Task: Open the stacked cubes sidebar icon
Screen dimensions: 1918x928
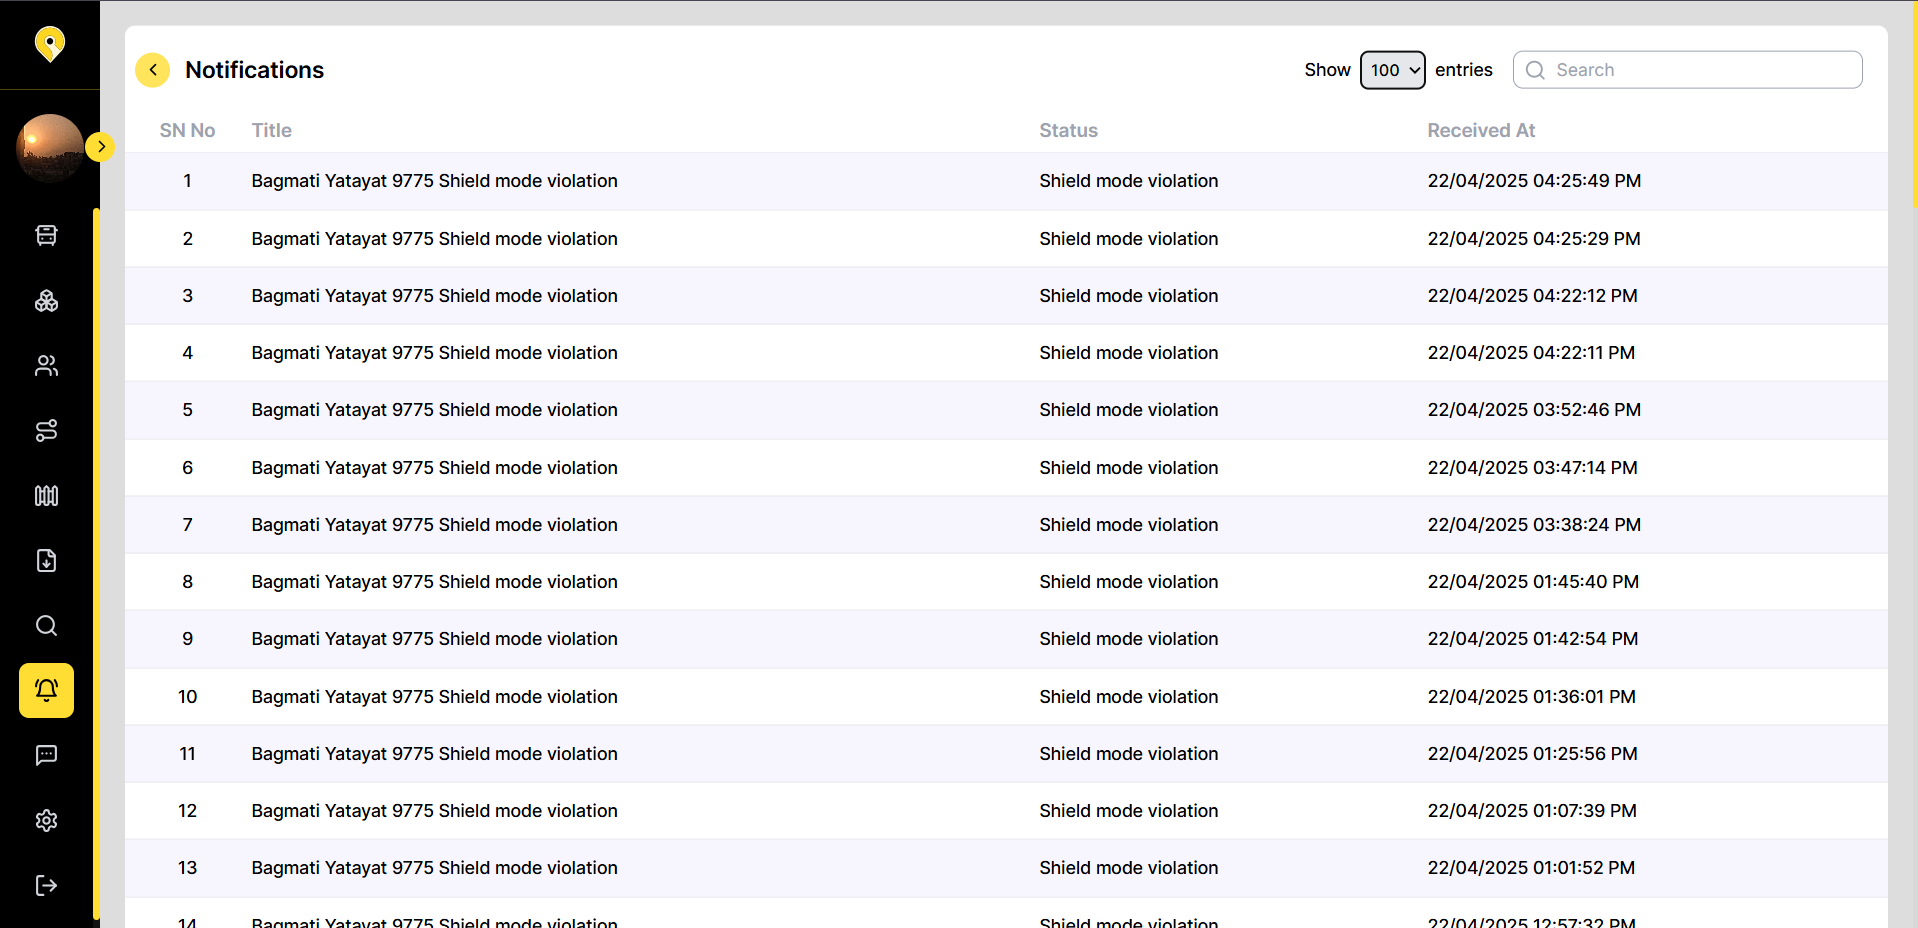Action: [46, 300]
